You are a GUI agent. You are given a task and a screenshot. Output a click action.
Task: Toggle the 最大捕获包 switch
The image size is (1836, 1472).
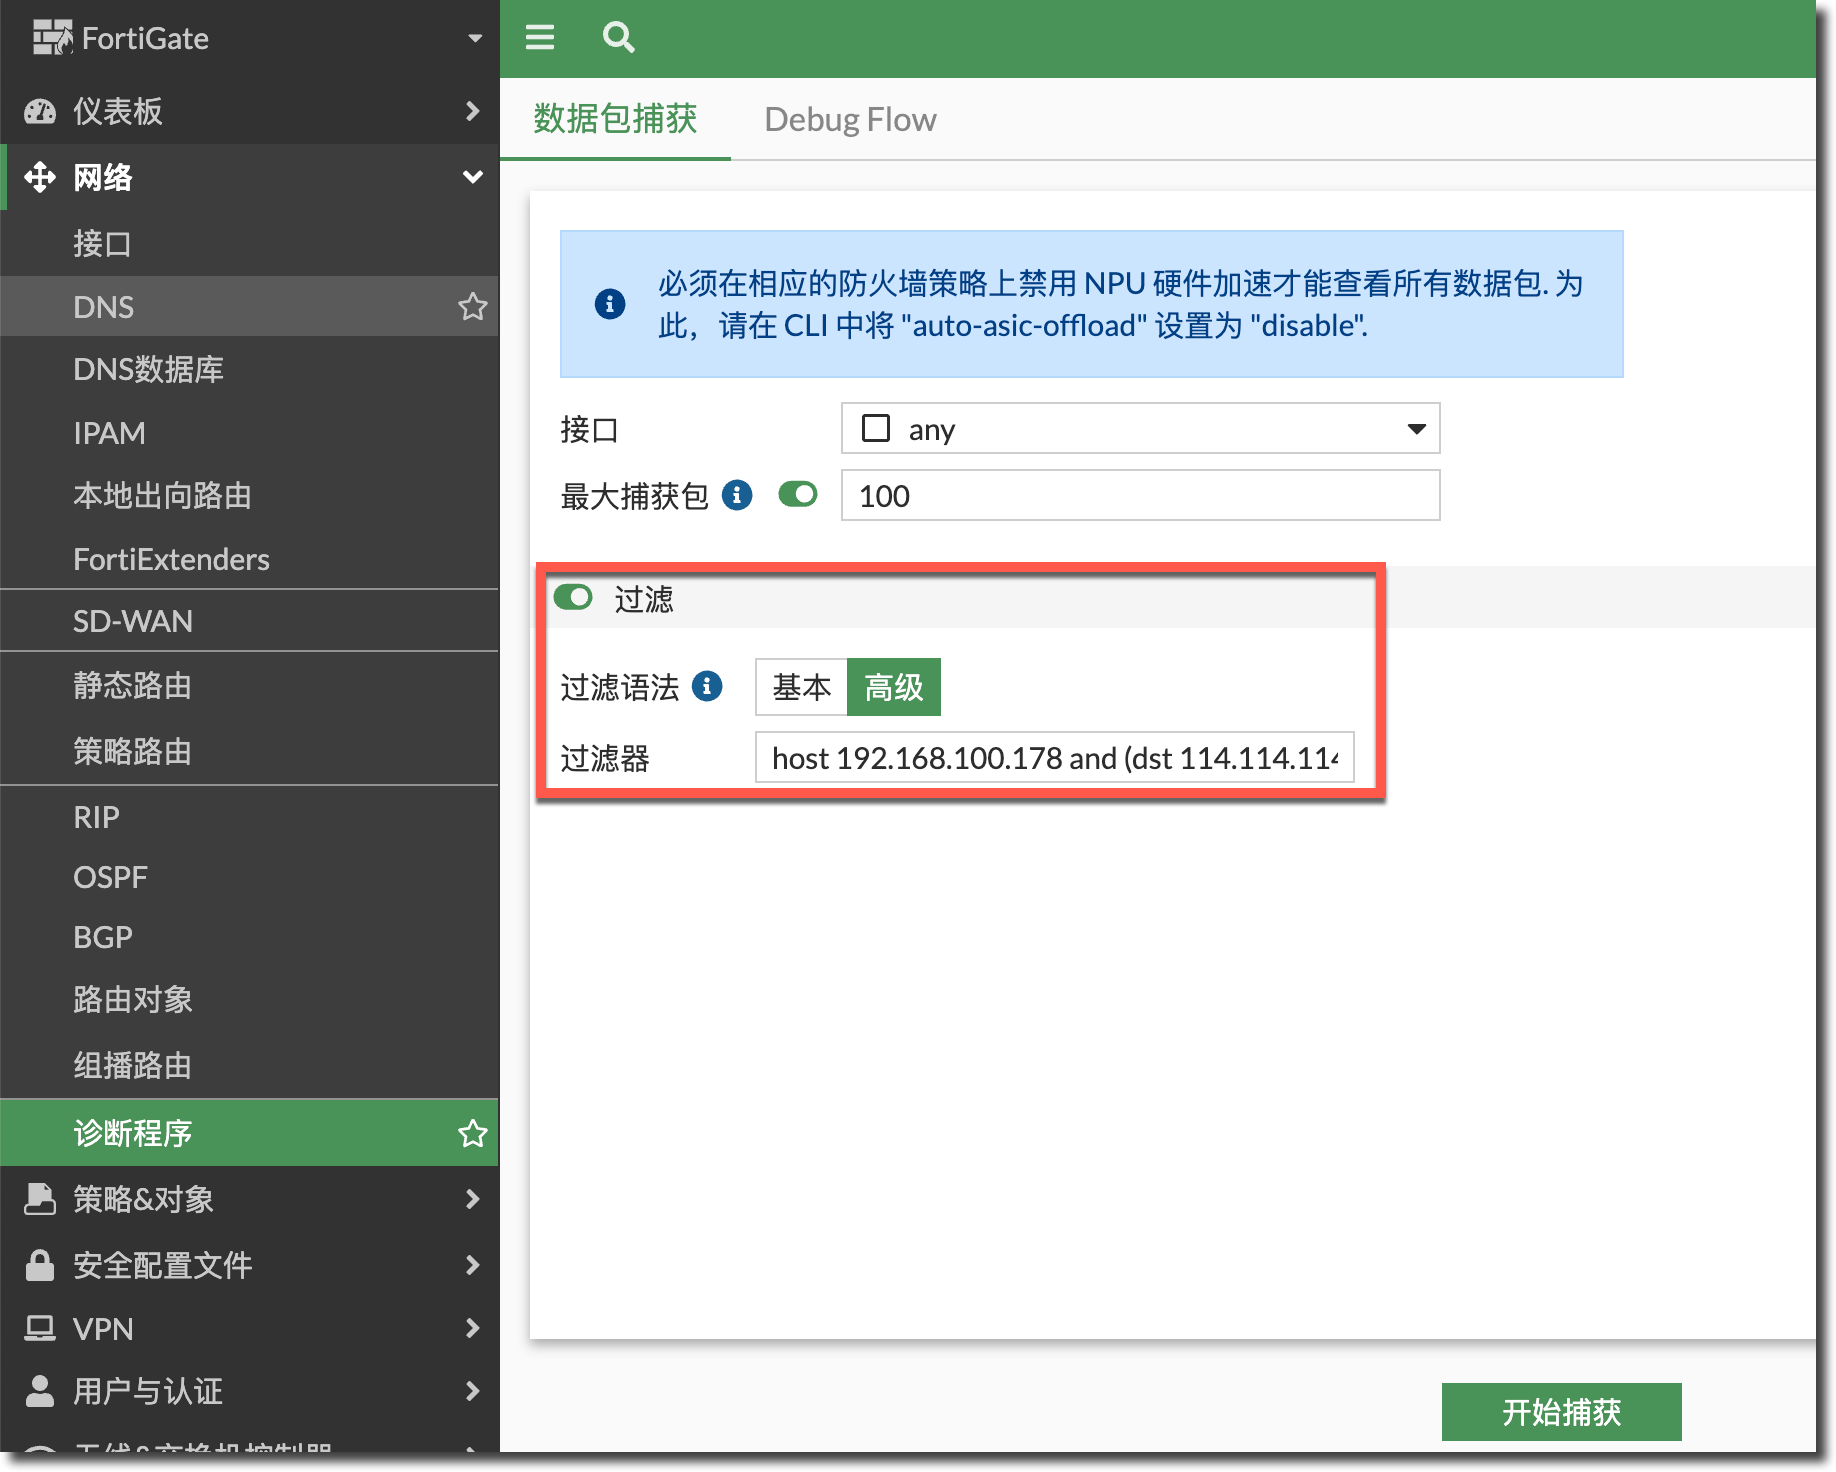[x=798, y=494]
